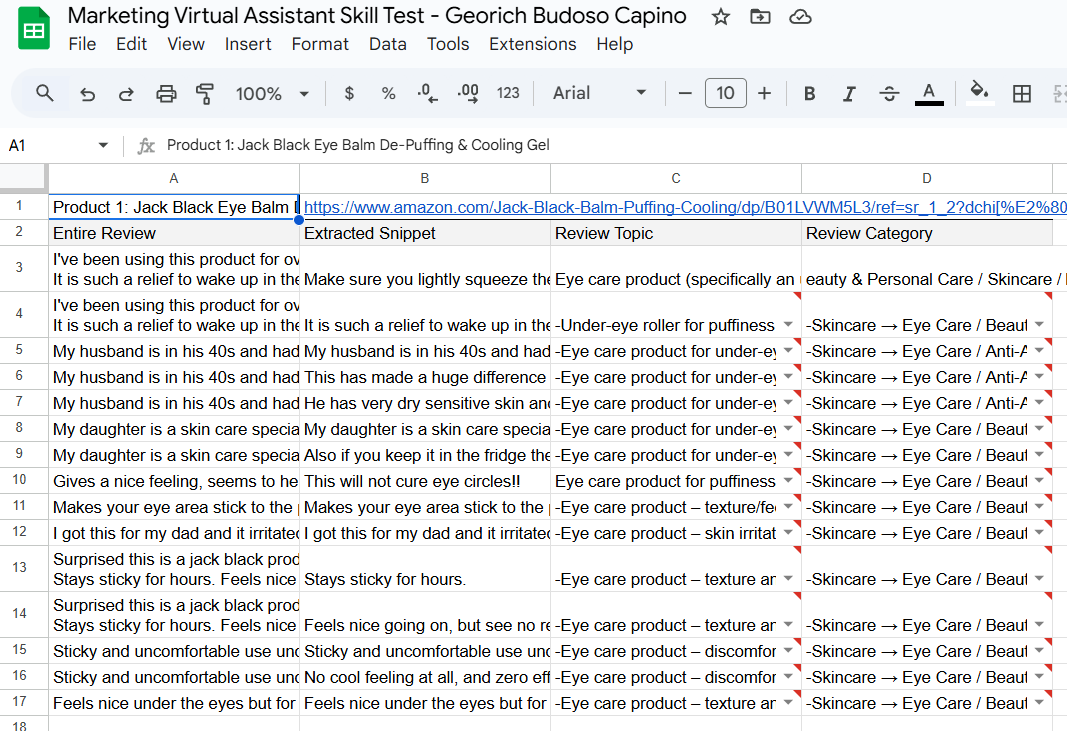Open the borders tool icon

(x=1021, y=94)
